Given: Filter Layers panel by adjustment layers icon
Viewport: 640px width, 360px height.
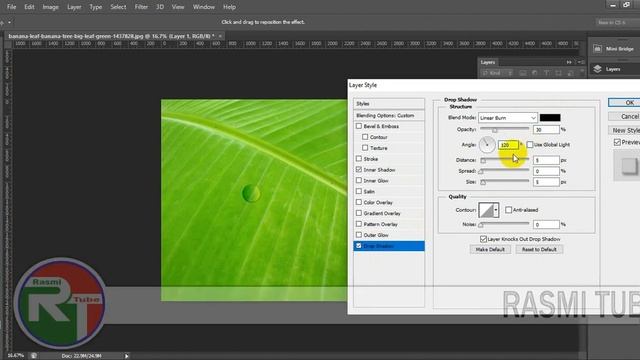Looking at the screenshot, I should tap(534, 73).
